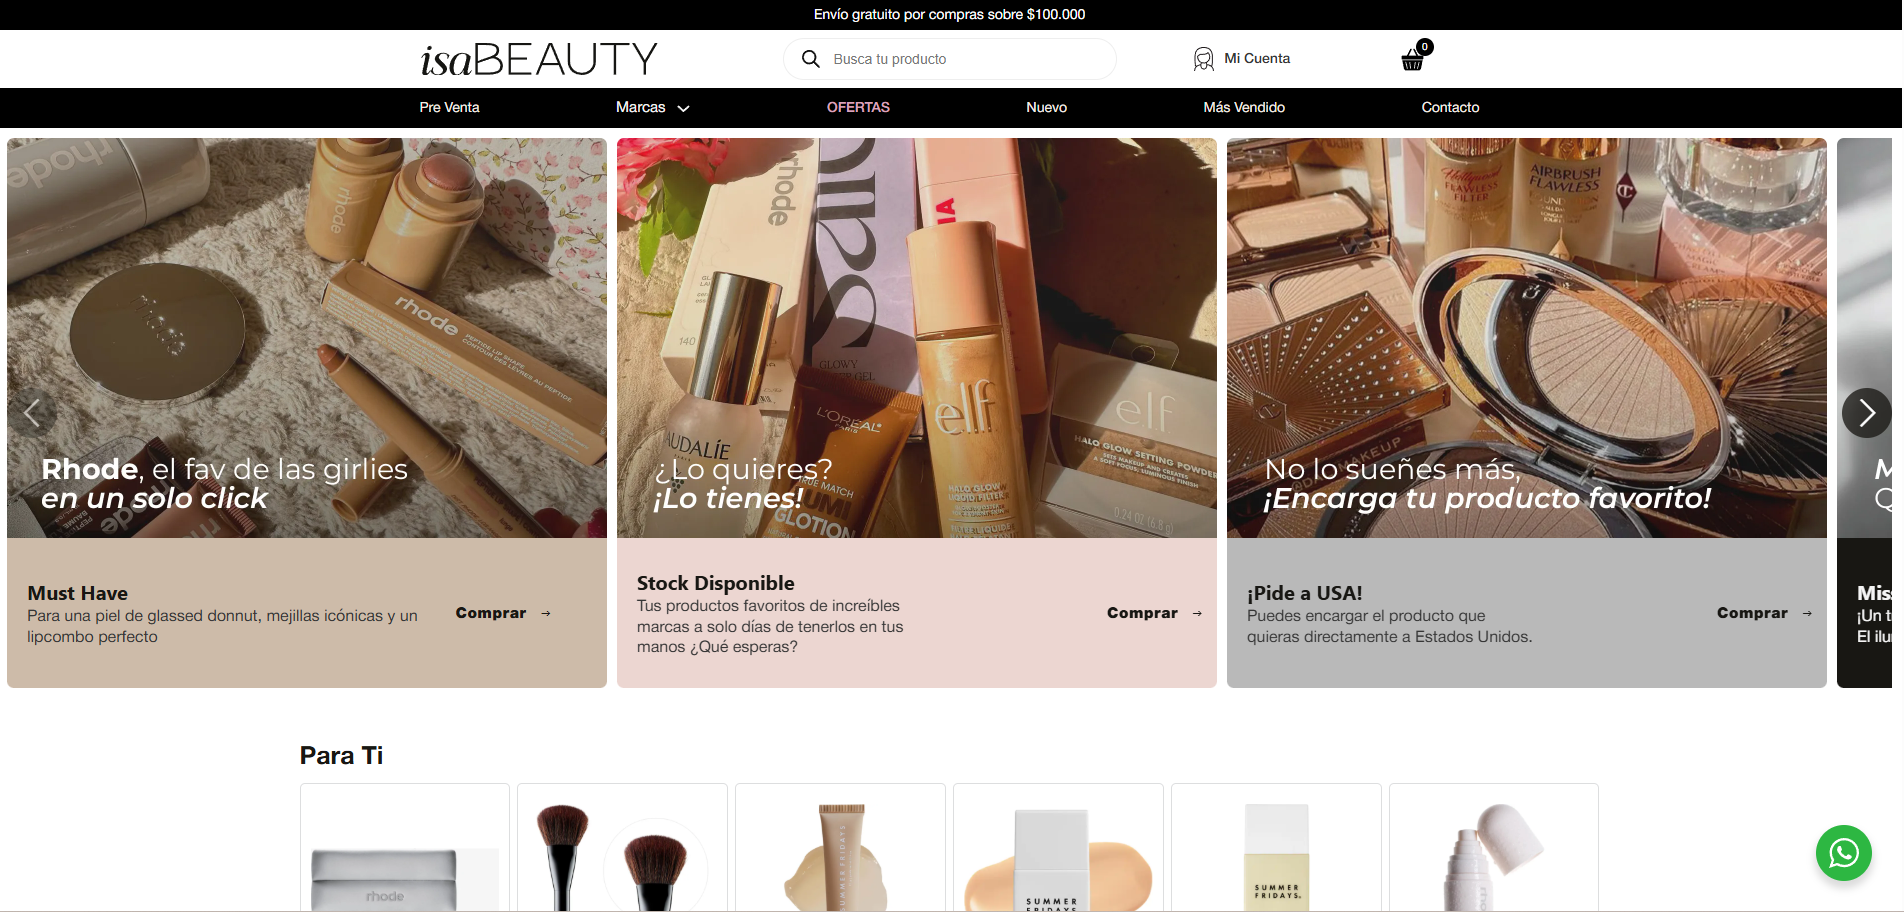Open the Rhode banner image
The image size is (1904, 912).
pyautogui.click(x=307, y=338)
